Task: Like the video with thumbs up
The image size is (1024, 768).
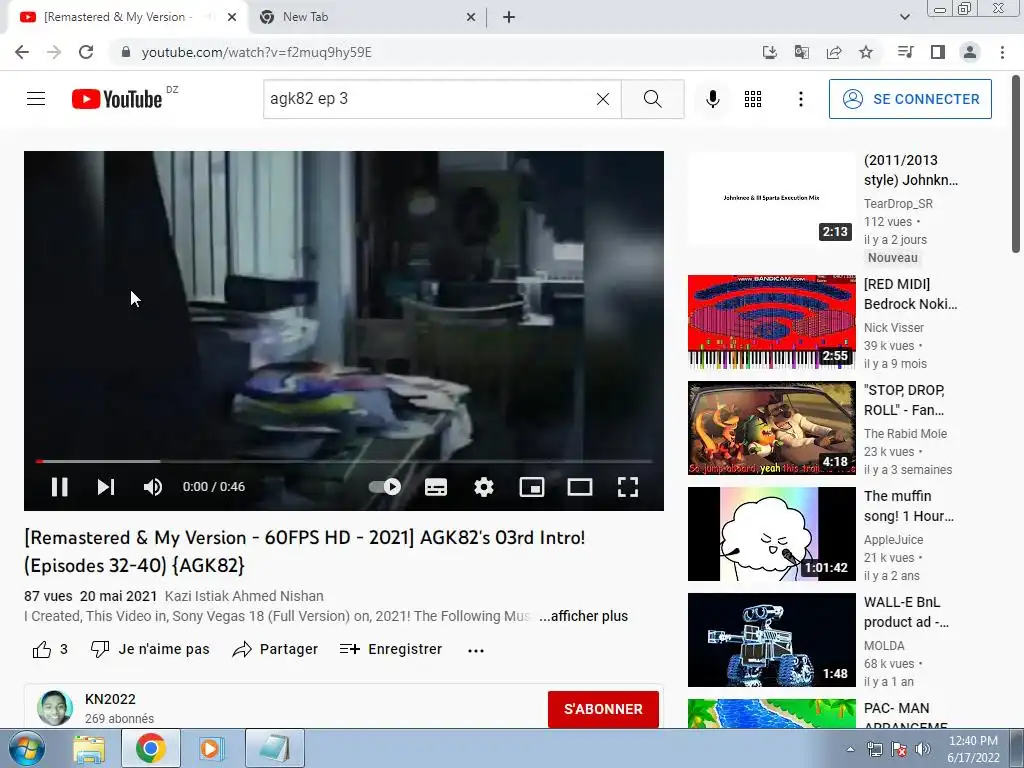Action: point(50,649)
